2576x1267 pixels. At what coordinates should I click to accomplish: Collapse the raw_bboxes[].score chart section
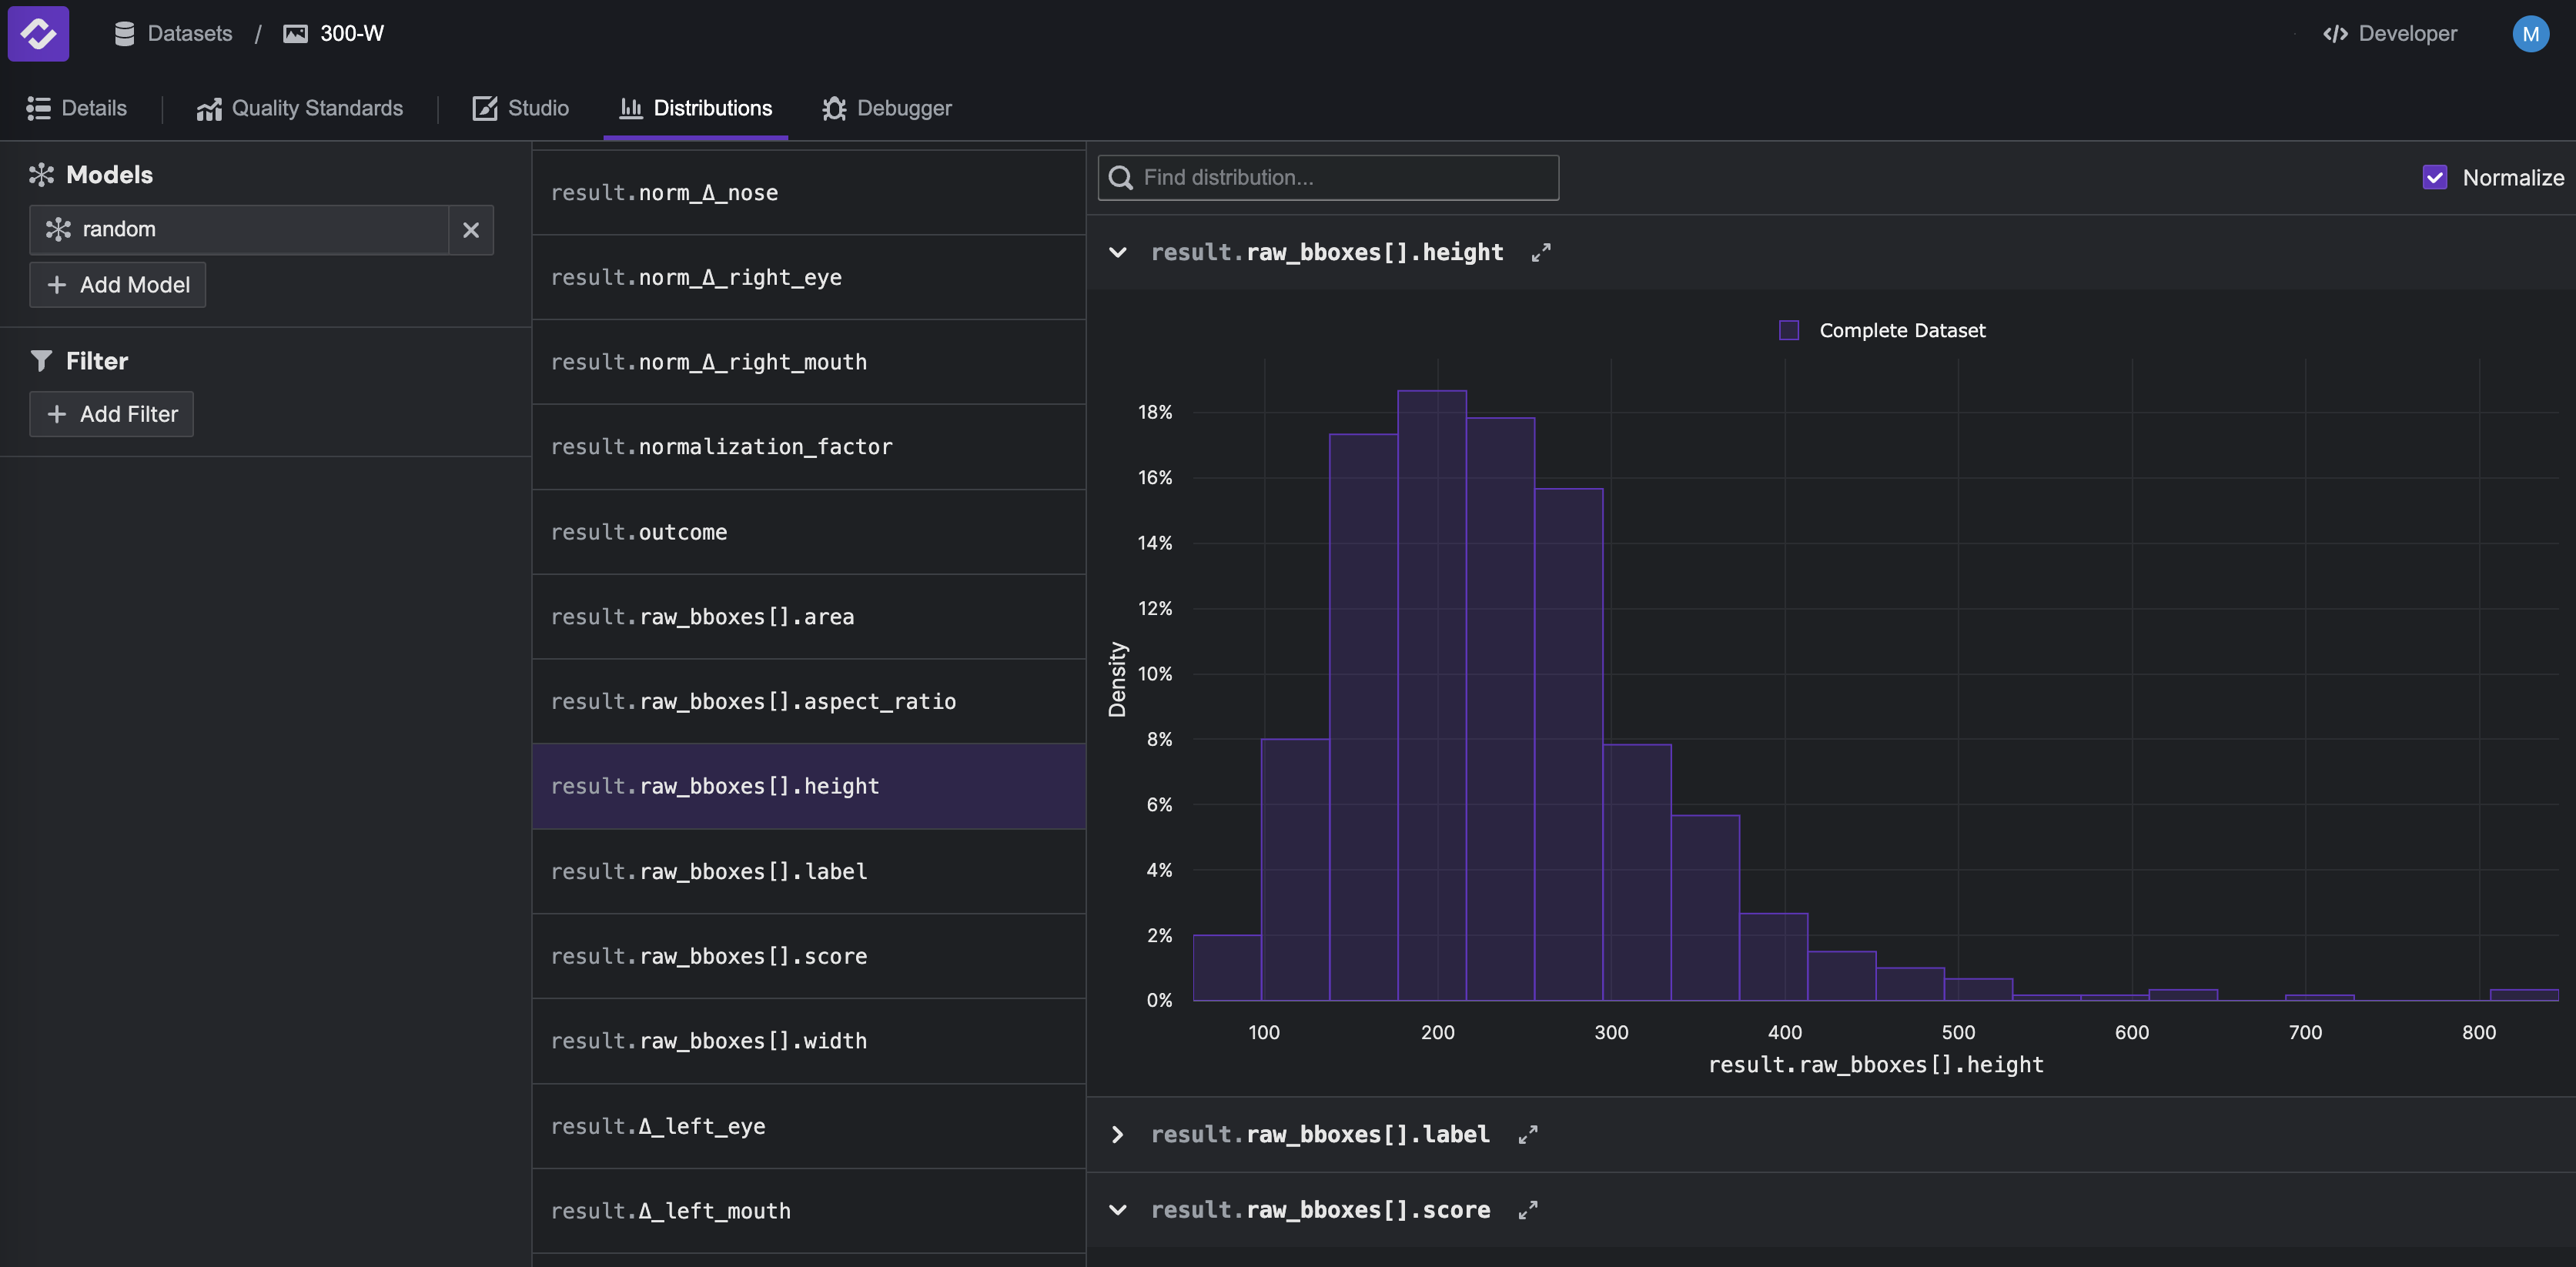1118,1210
